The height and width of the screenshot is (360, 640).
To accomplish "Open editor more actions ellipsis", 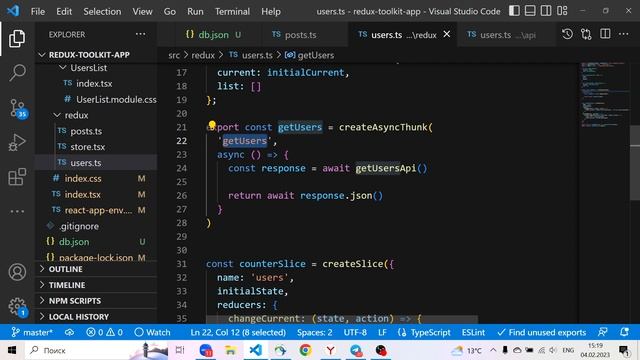I will pos(623,34).
